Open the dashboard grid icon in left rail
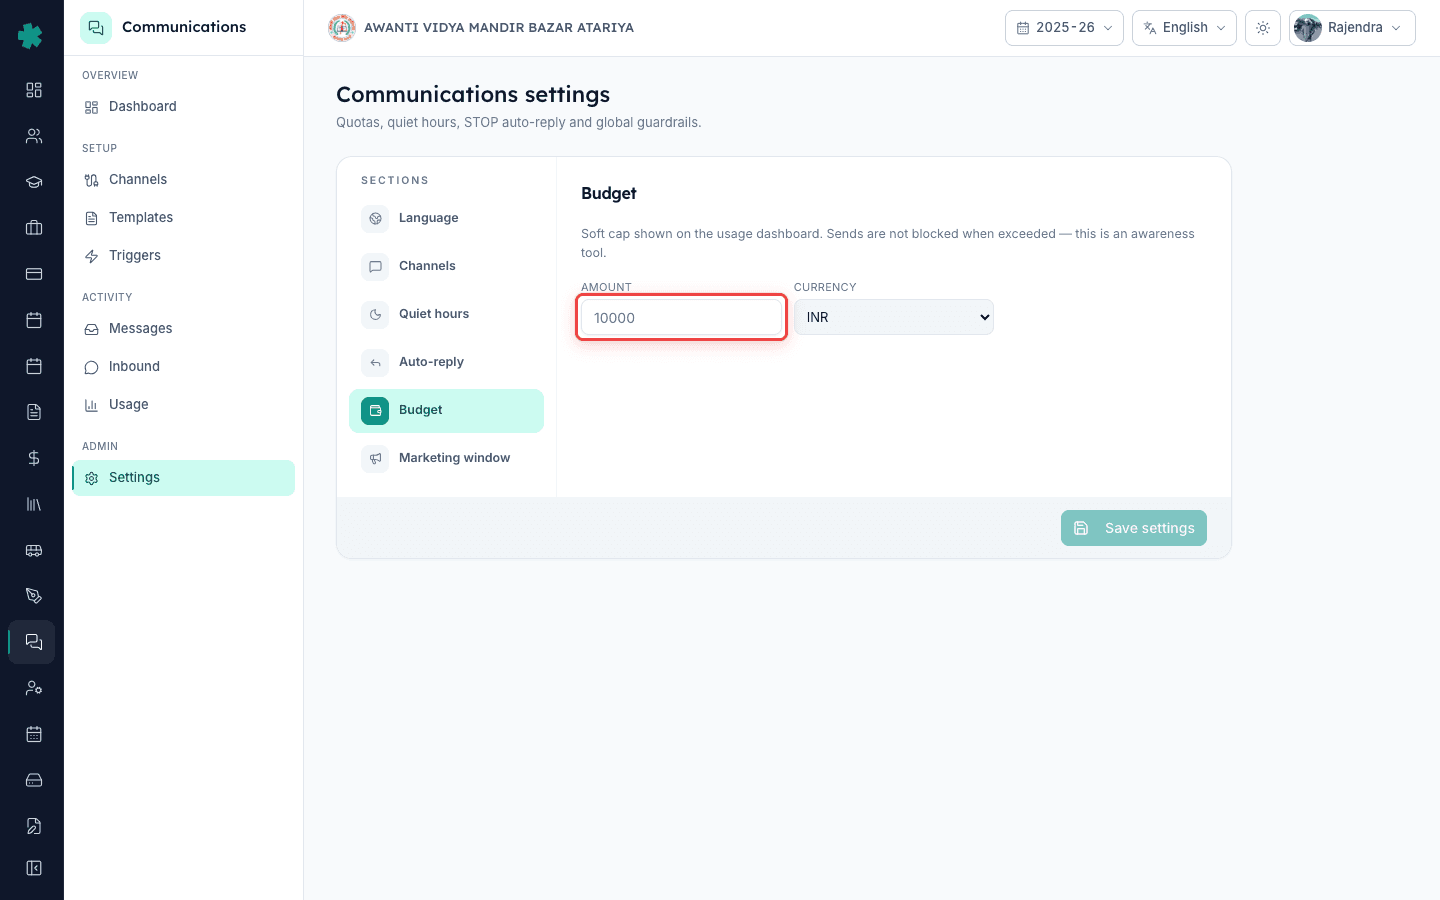1440x900 pixels. click(x=34, y=90)
